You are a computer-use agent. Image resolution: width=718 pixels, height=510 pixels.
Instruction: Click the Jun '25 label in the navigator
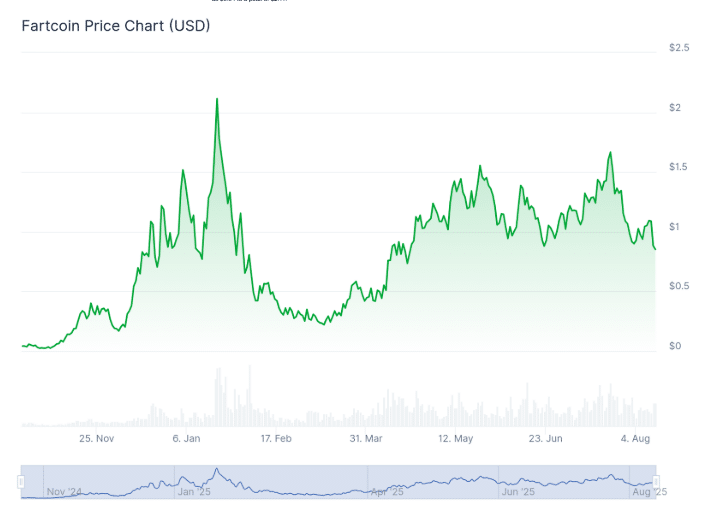518,492
